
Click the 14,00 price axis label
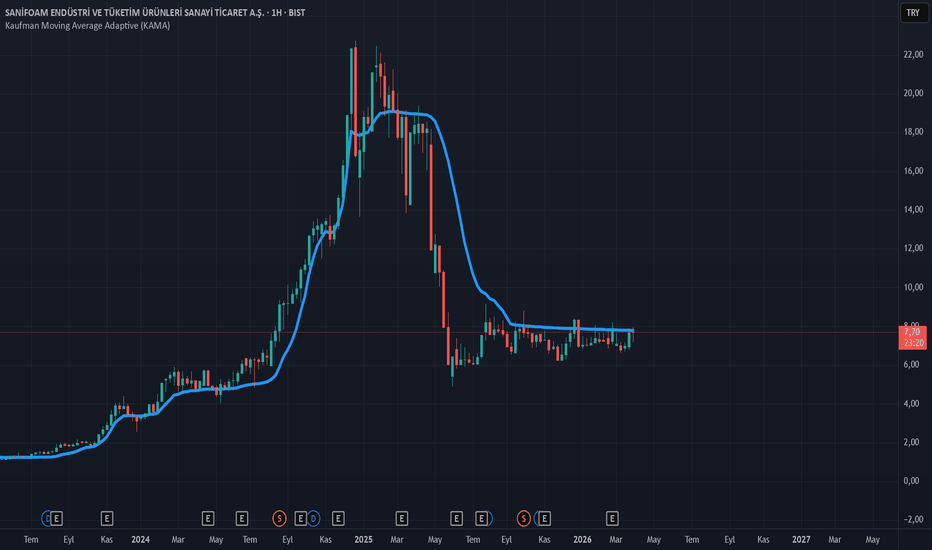(913, 209)
